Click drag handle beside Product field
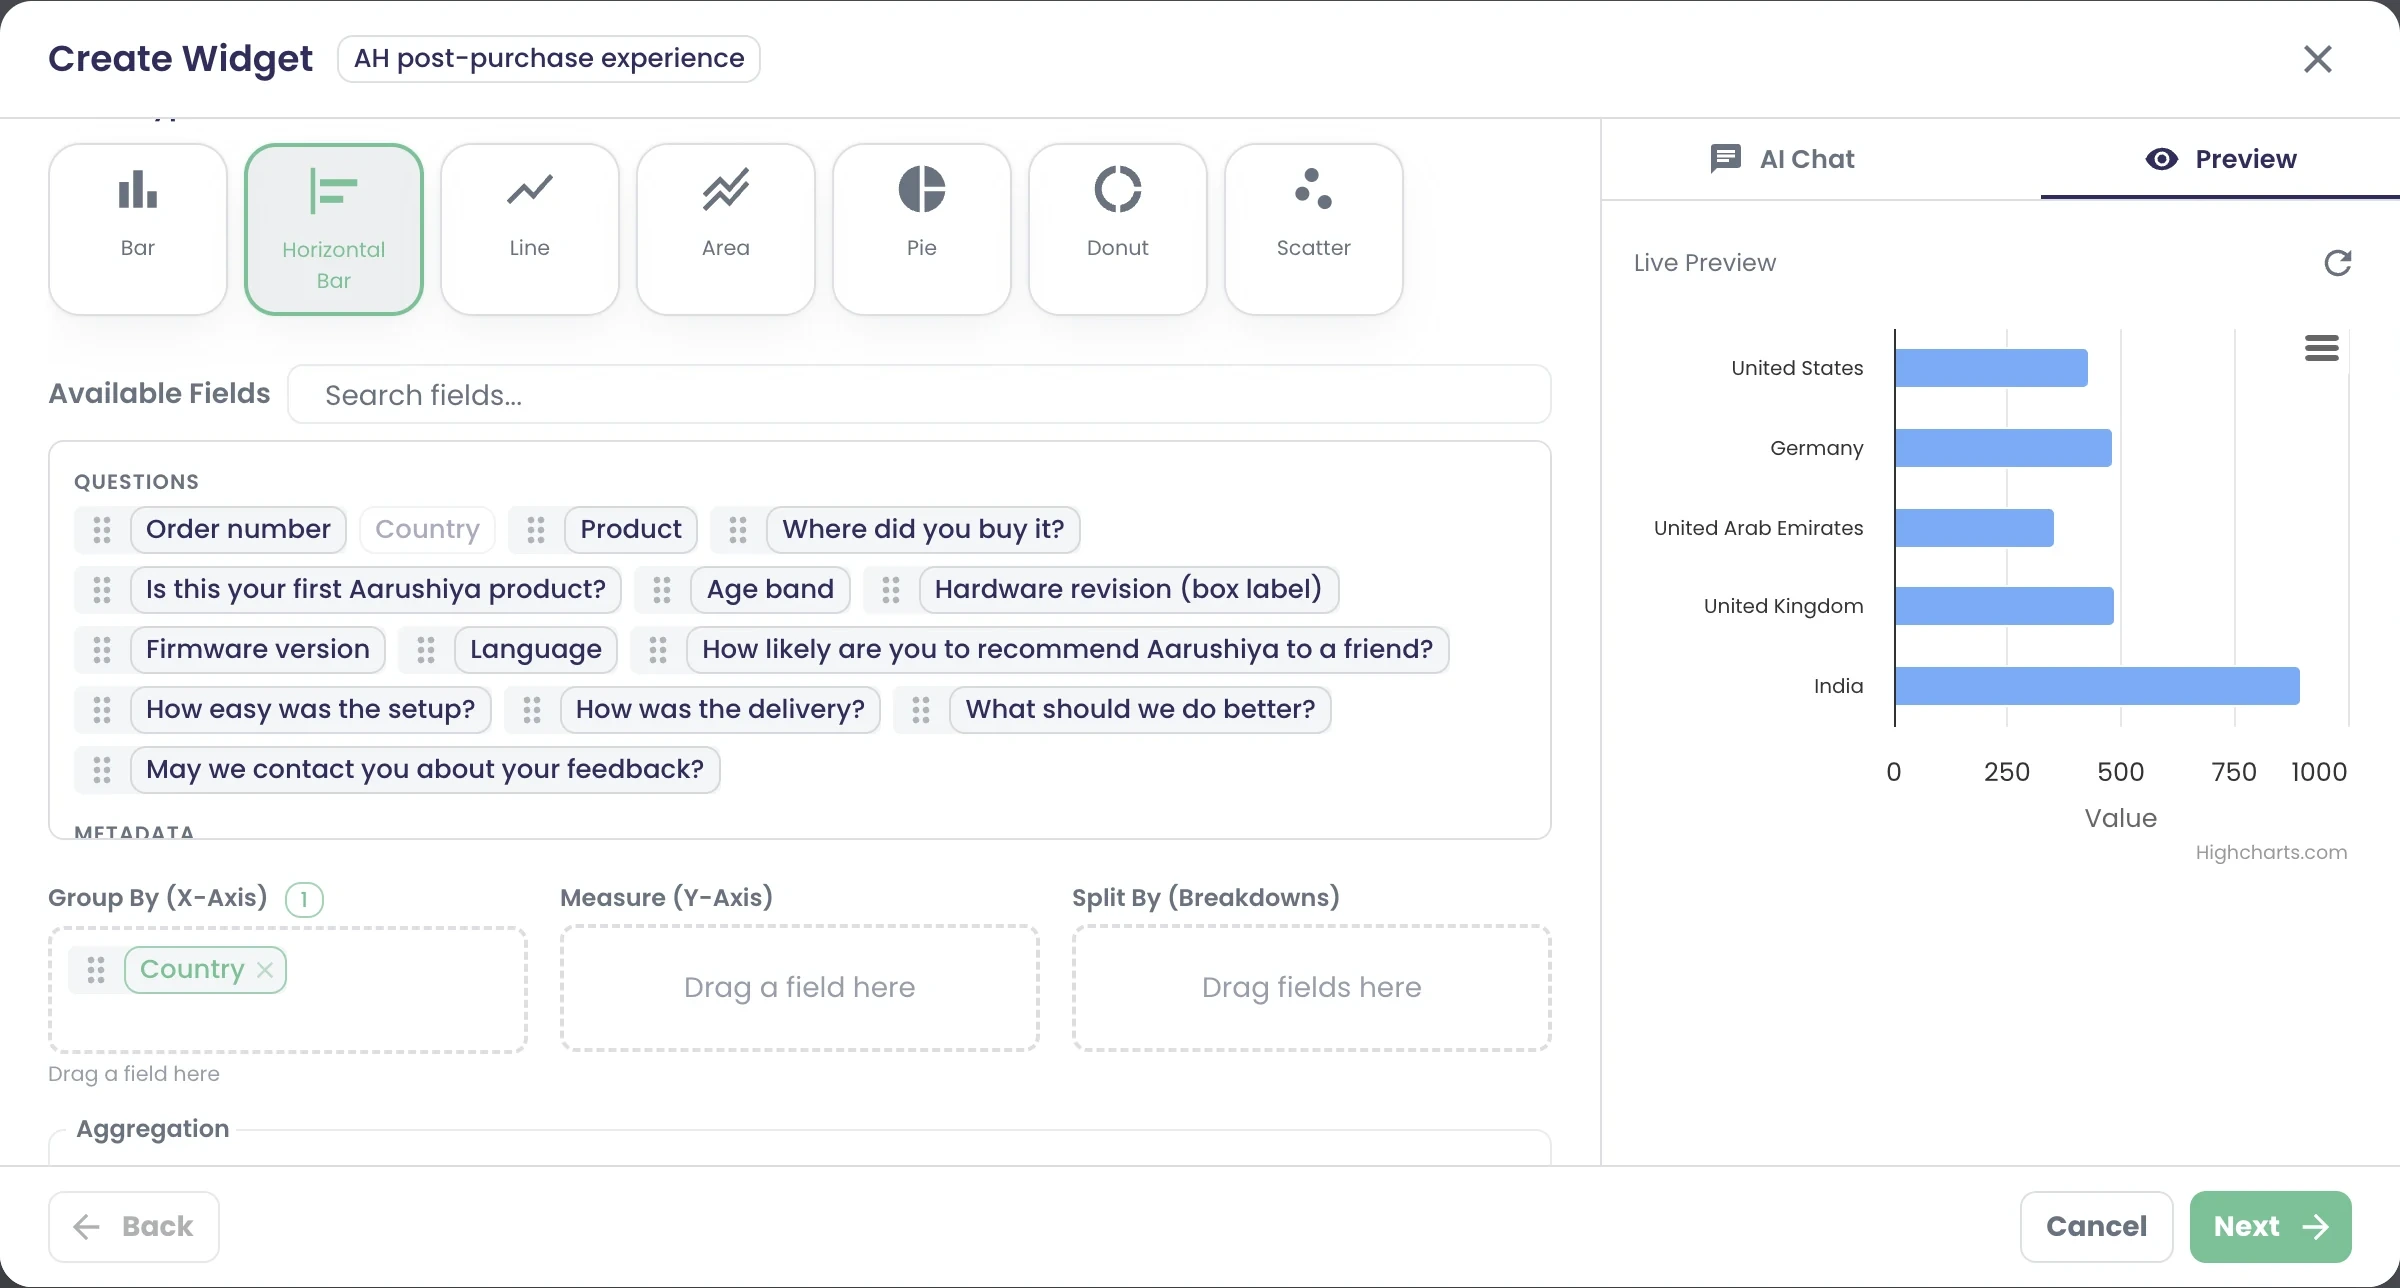This screenshot has height=1288, width=2400. point(536,530)
